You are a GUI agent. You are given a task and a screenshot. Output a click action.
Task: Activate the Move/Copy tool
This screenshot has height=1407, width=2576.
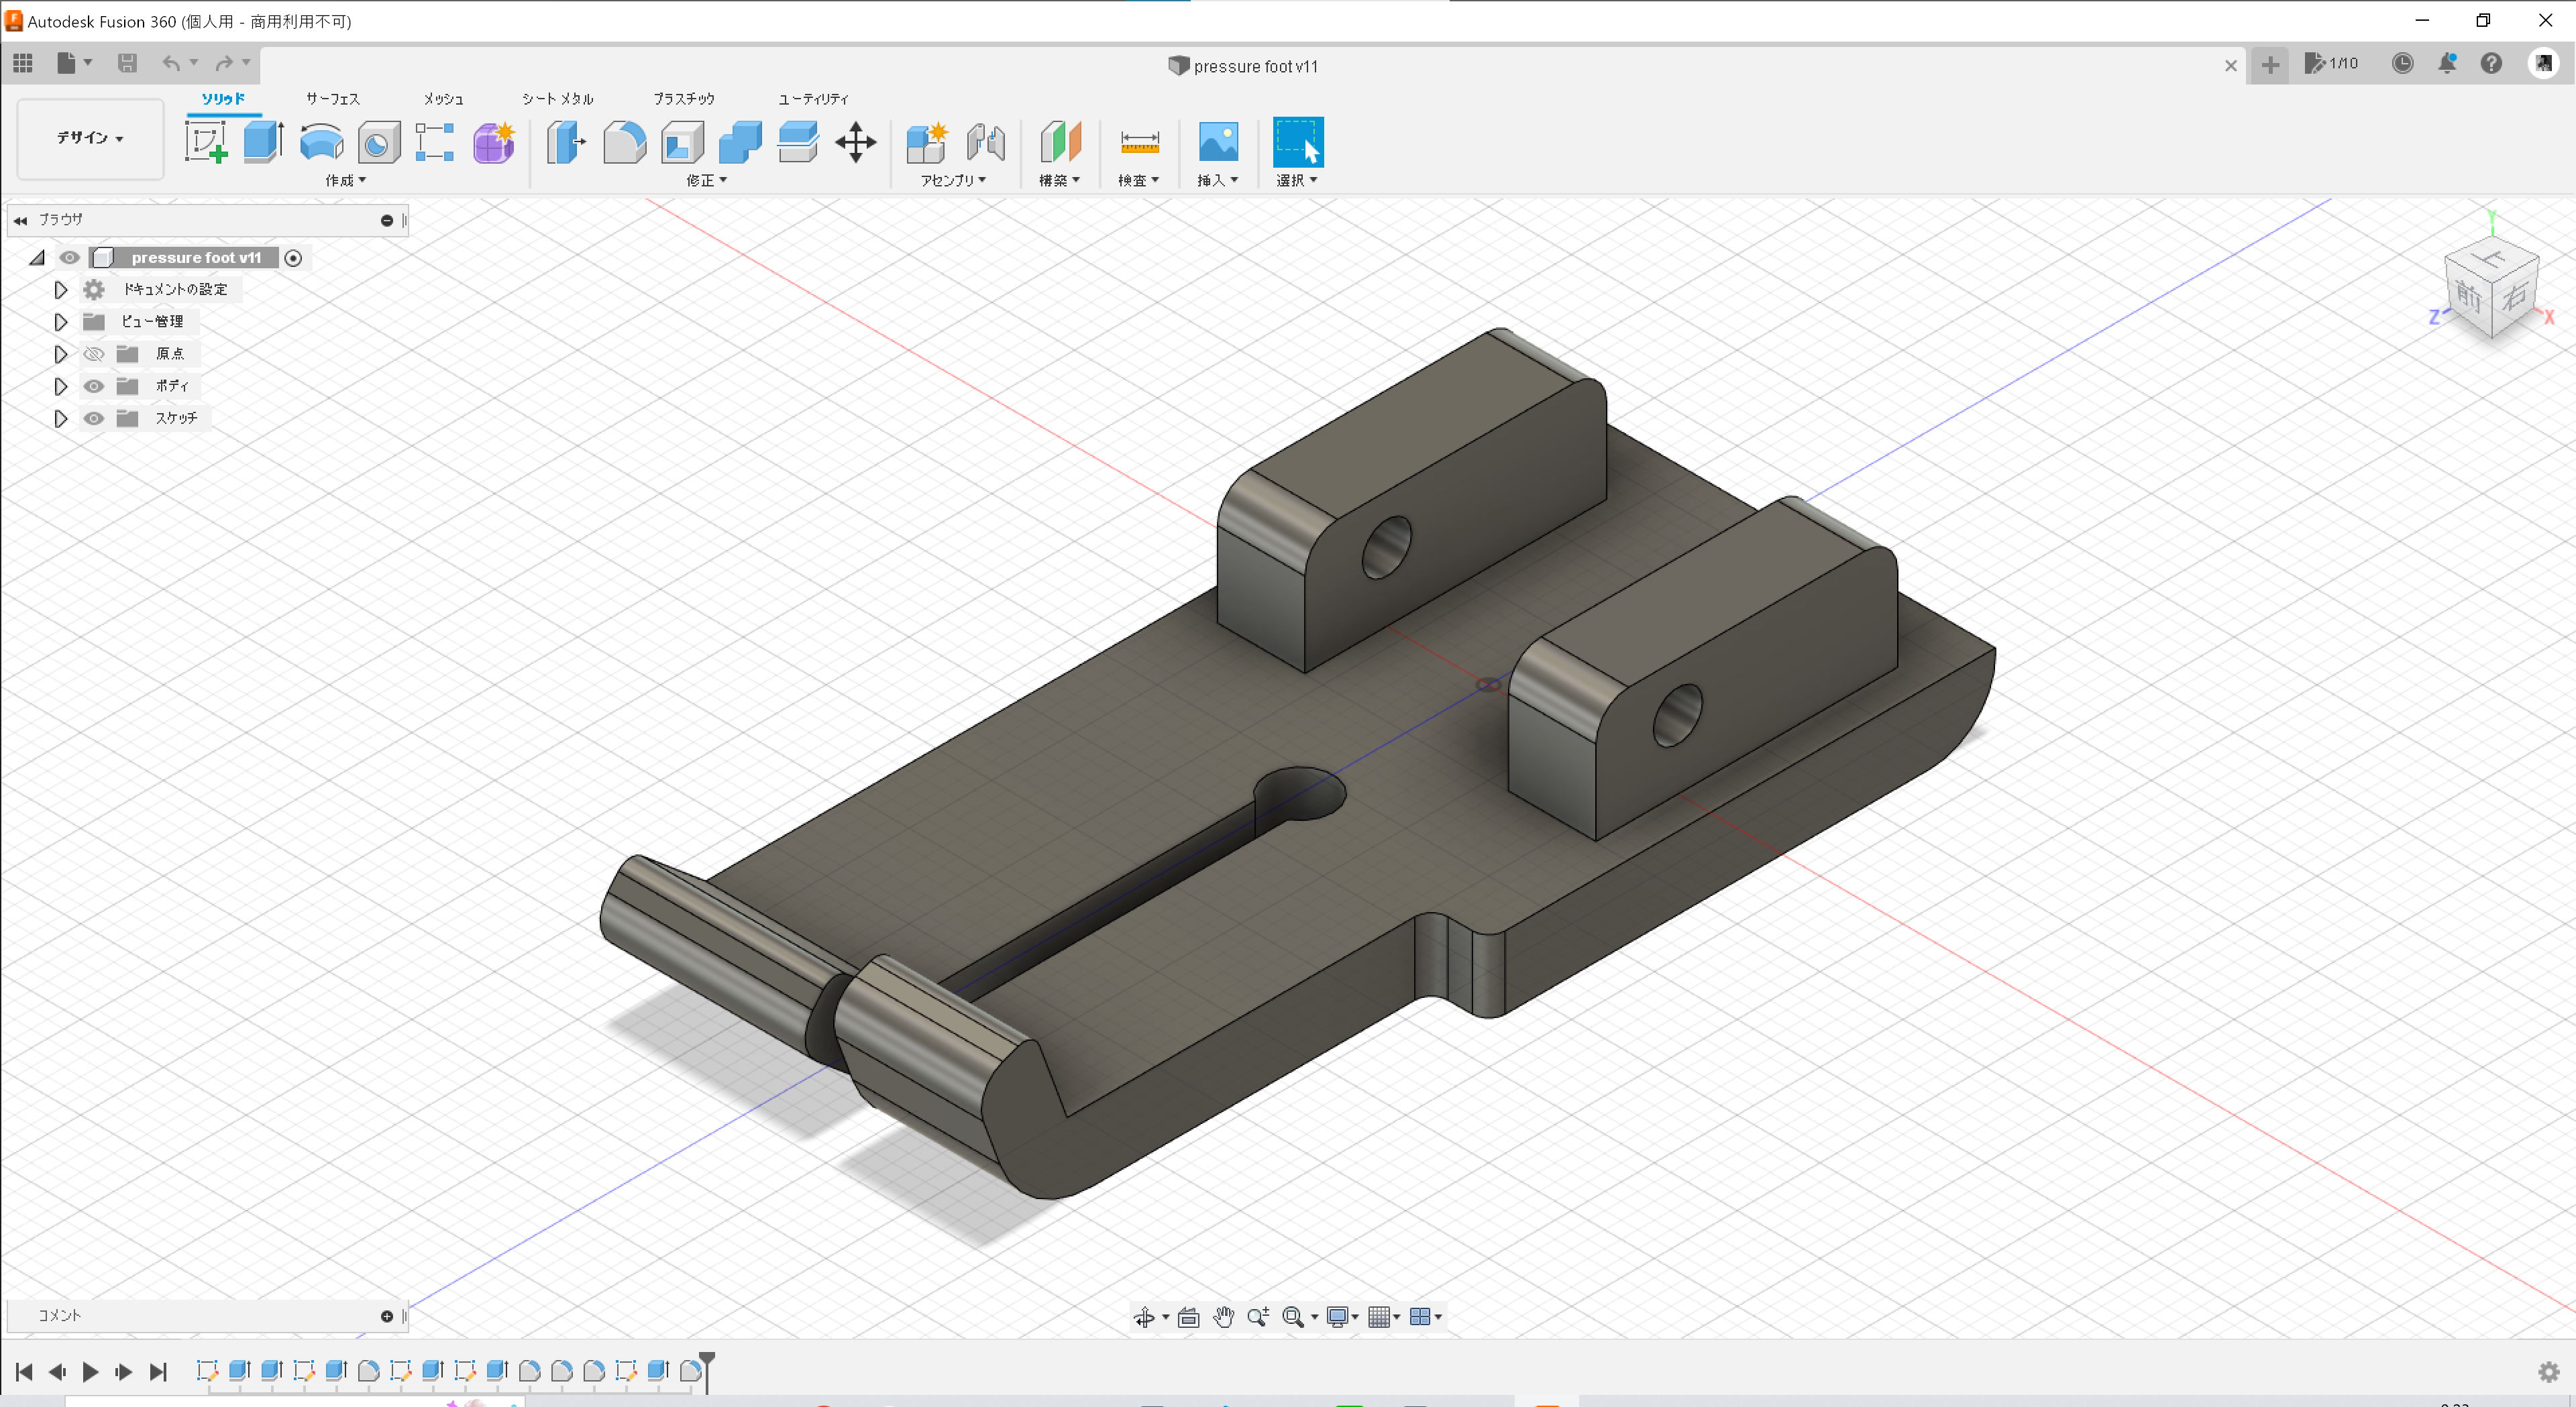pyautogui.click(x=856, y=142)
